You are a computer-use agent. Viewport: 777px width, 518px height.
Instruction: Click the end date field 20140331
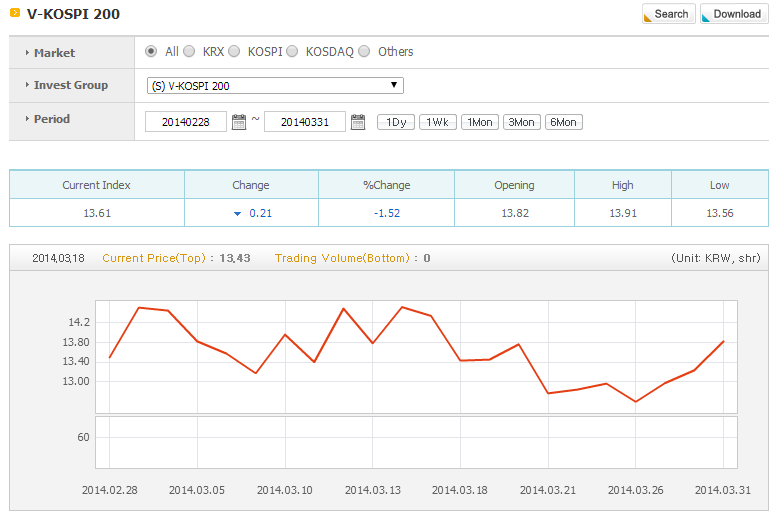pos(305,122)
